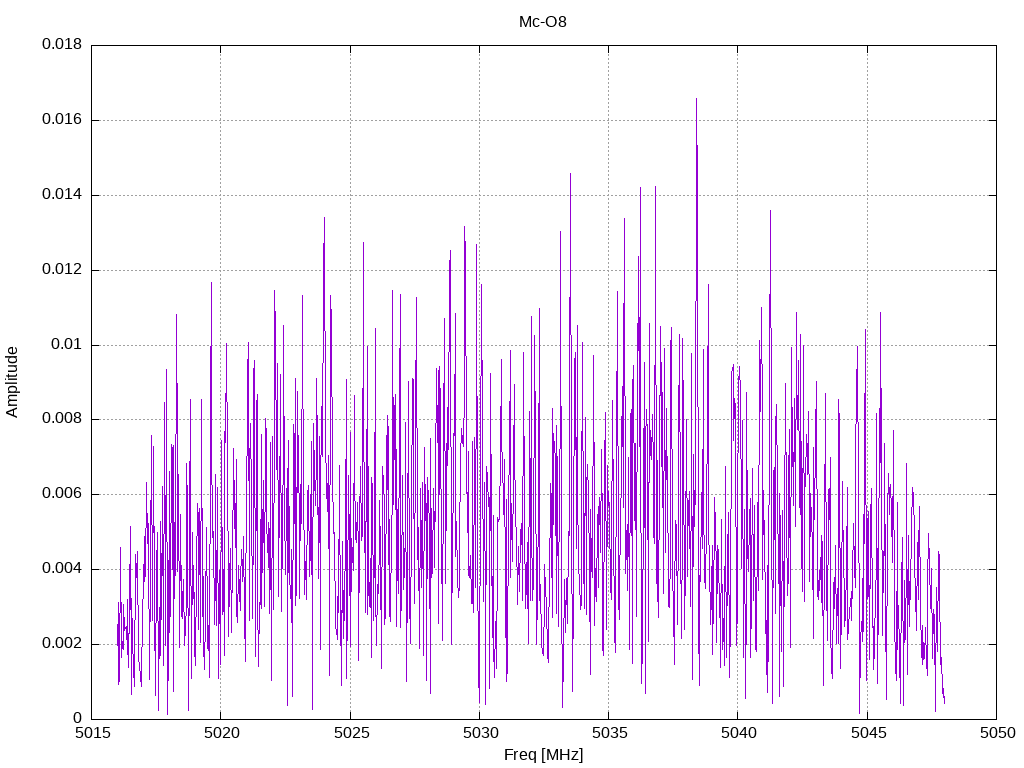Click the tallest spectrum peak near 5038 MHz
The height and width of the screenshot is (768, 1024).
(x=696, y=100)
